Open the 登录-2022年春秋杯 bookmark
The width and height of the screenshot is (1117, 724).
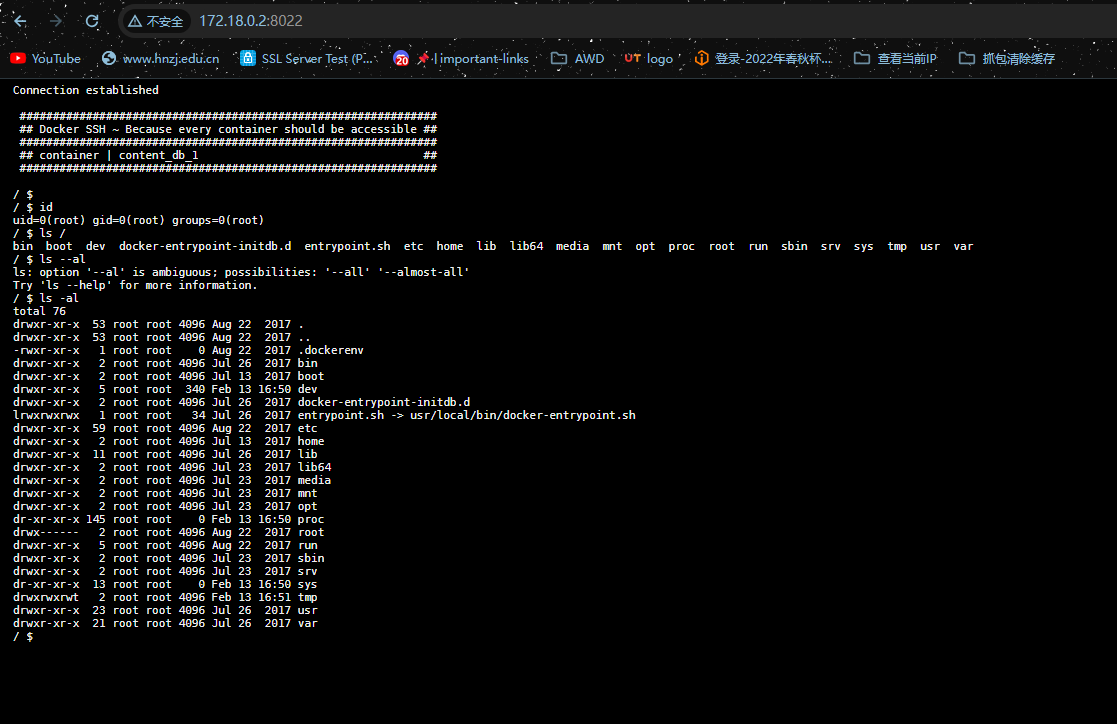(x=764, y=58)
